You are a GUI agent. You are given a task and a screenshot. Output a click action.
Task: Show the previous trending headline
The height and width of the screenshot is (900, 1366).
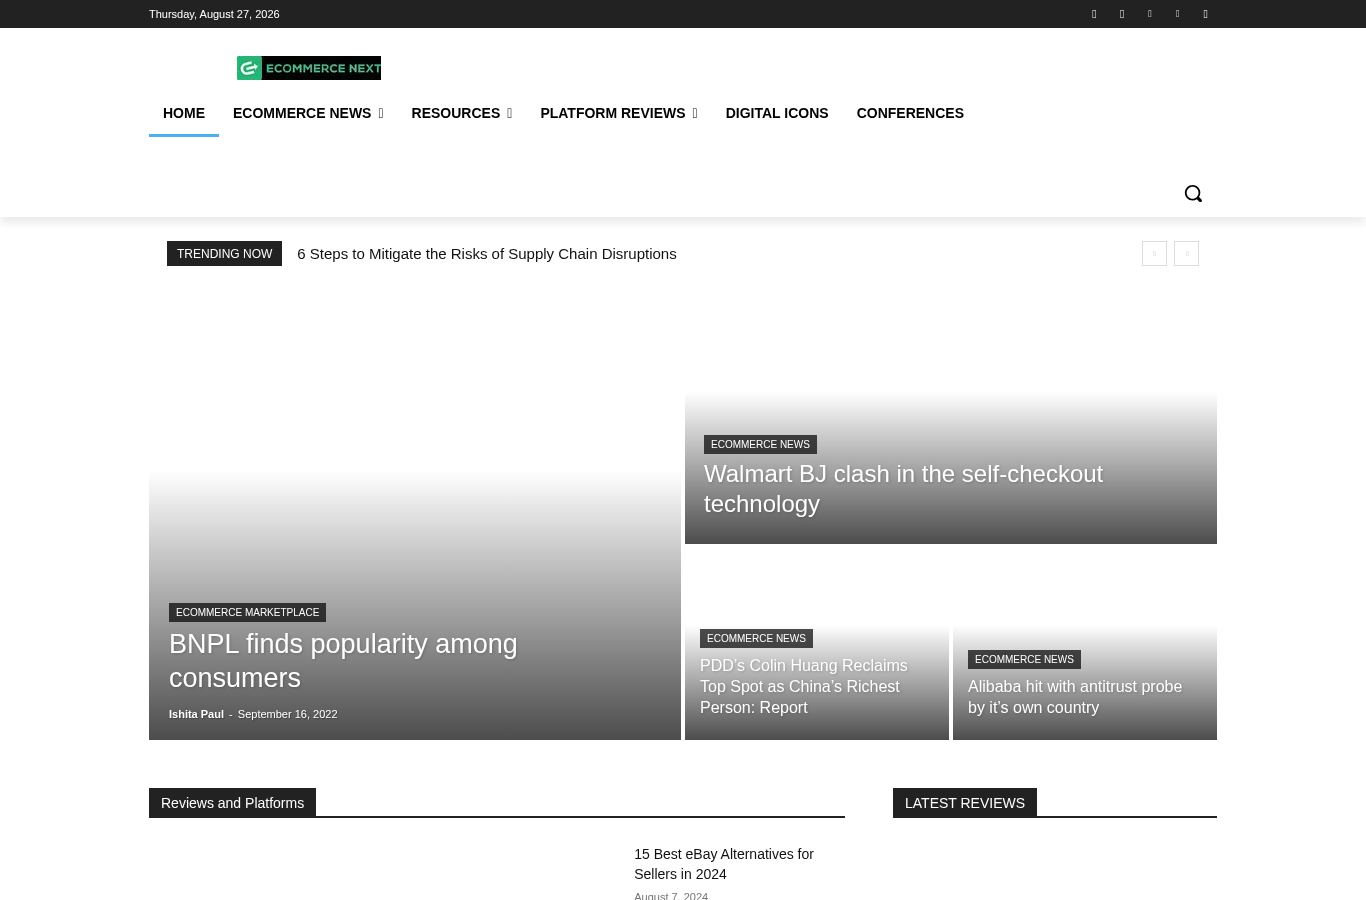[1154, 254]
